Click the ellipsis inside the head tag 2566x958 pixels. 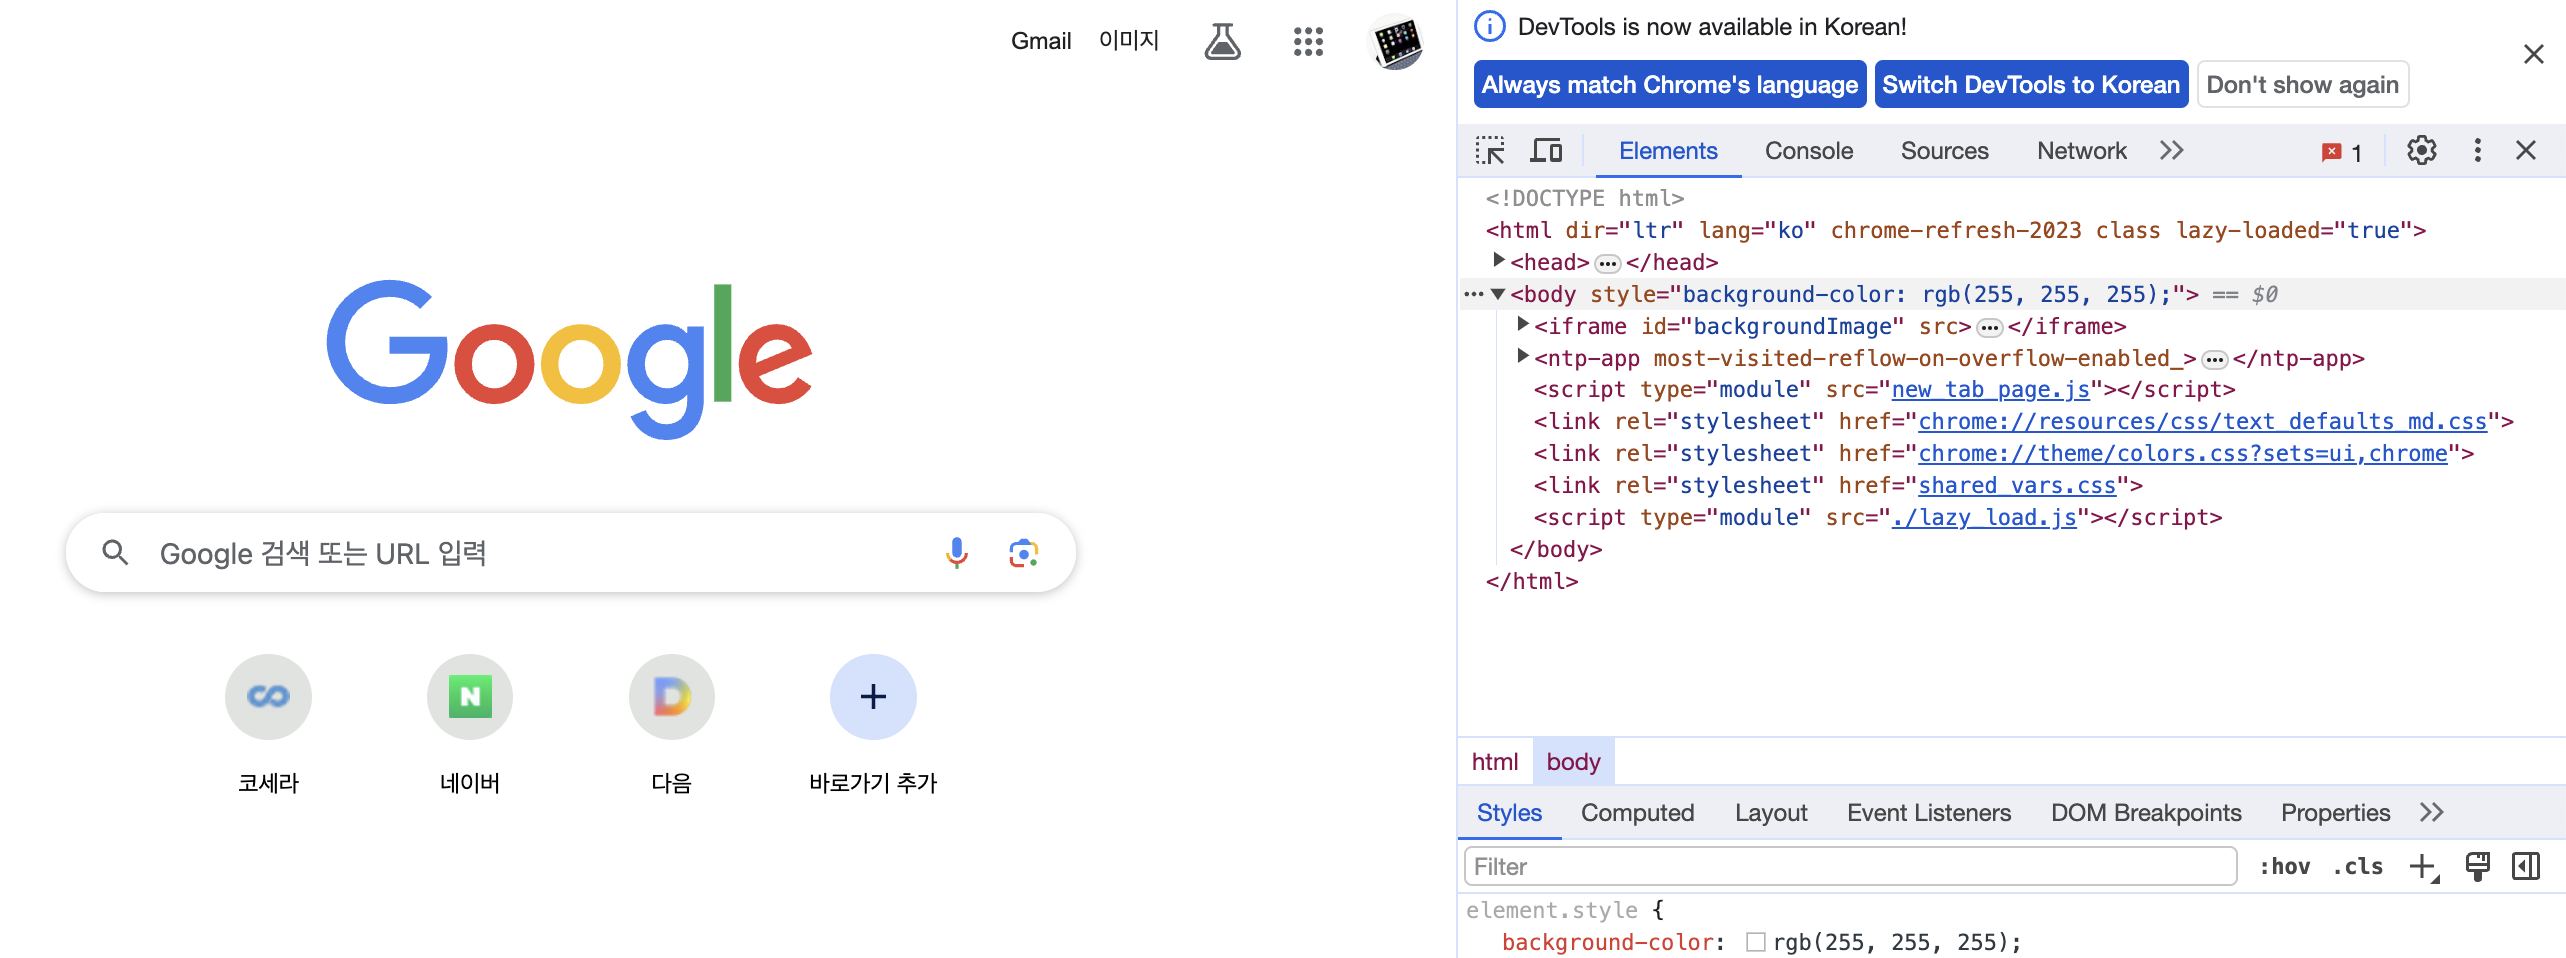[1608, 264]
